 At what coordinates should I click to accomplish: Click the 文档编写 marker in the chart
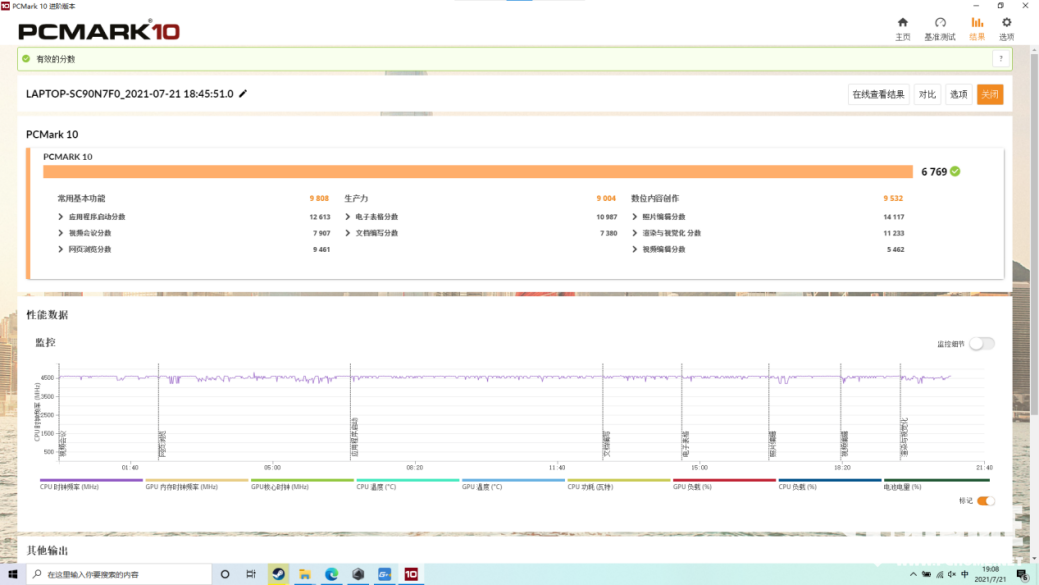(x=606, y=444)
